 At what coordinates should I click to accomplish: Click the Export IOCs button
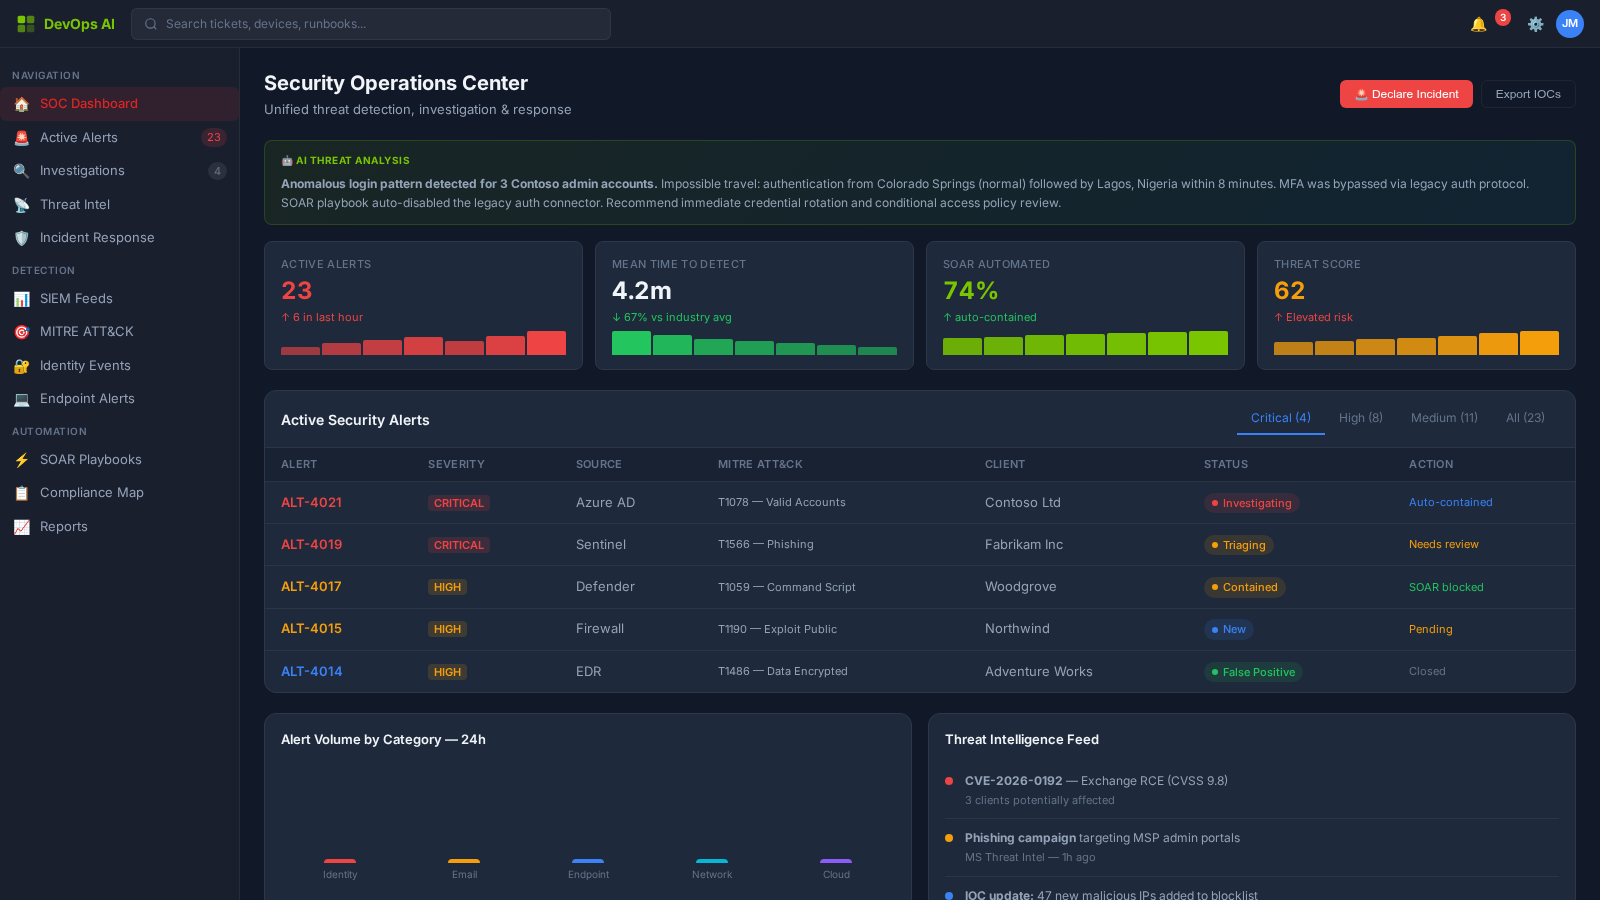tap(1527, 93)
